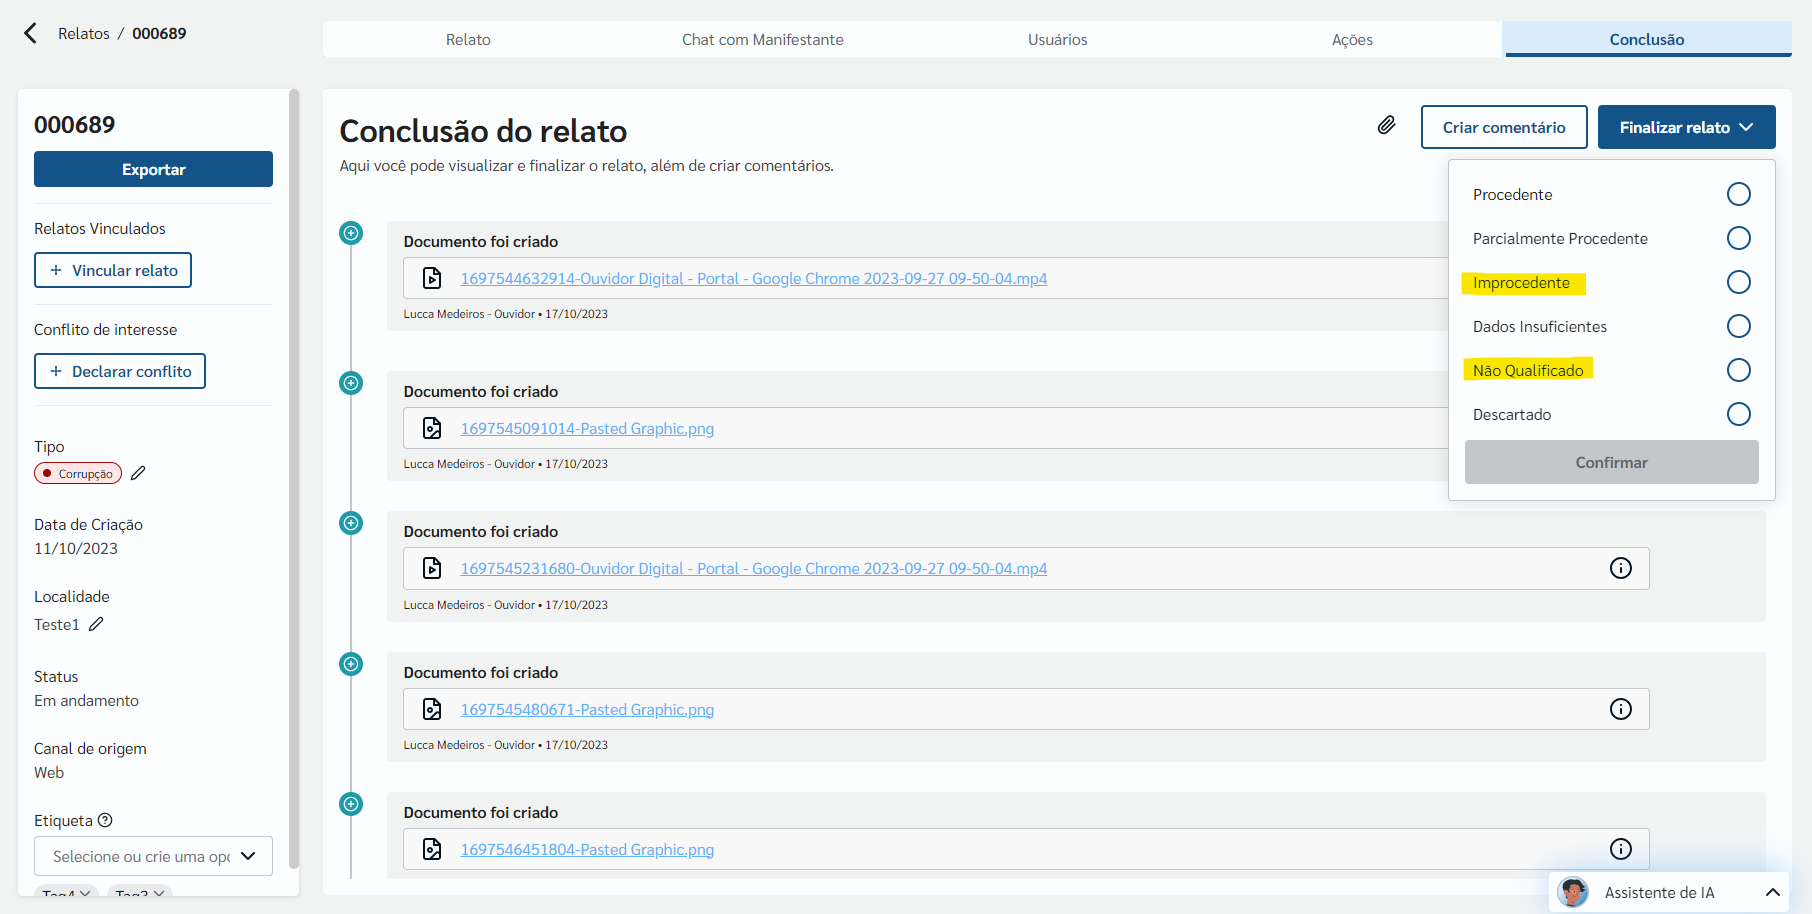Show info for 1697545480671 Pasted Graphic
The height and width of the screenshot is (914, 1812).
pyautogui.click(x=1621, y=709)
